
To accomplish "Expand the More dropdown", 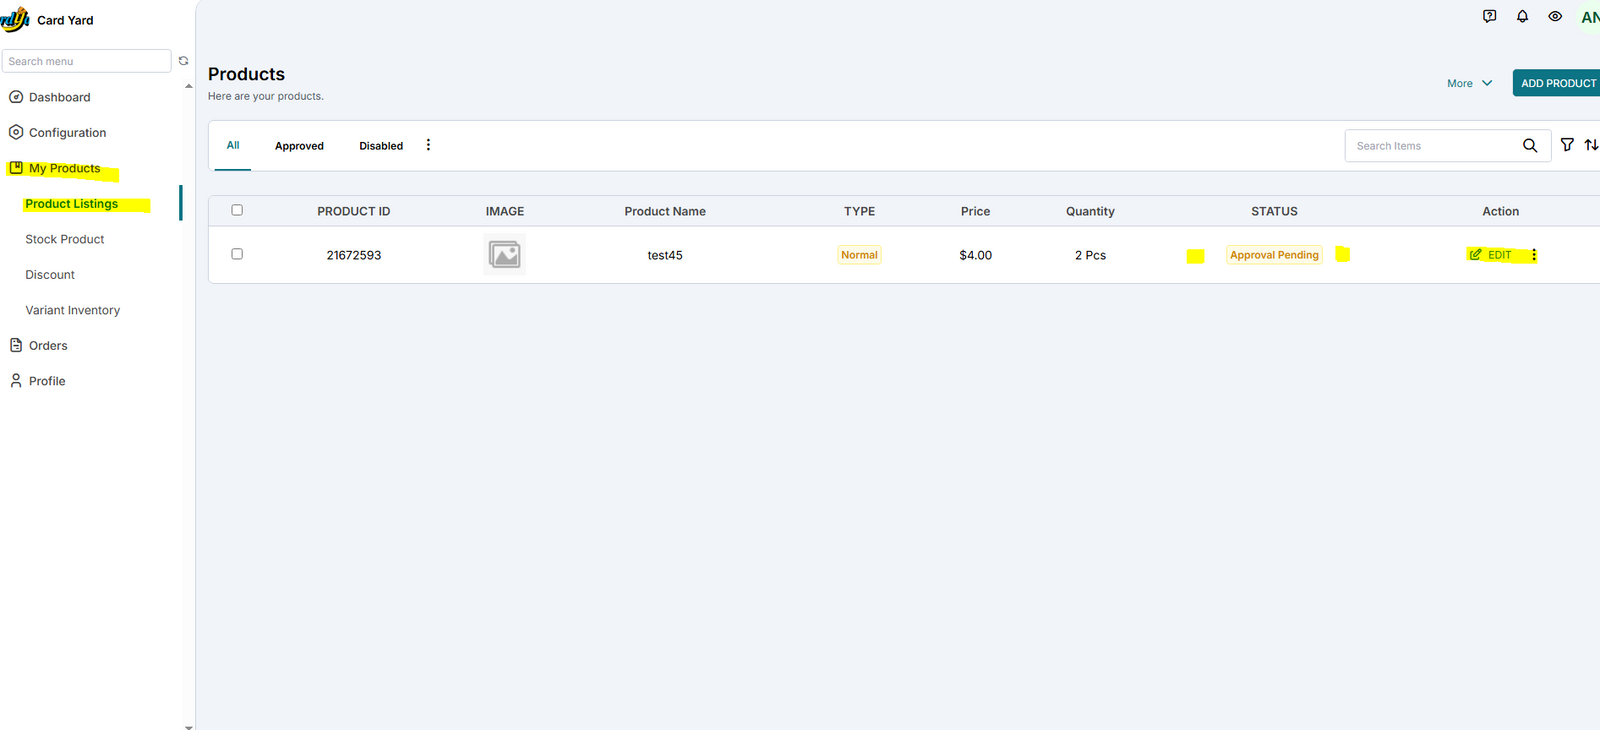I will 1469,83.
